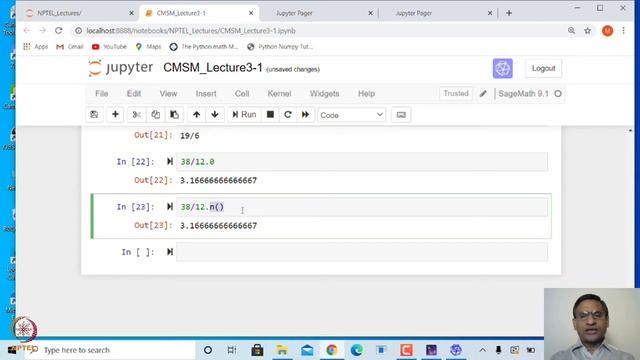Rename notebook title CMSM_Lecture3-1
This screenshot has height=360, width=640.
(x=213, y=68)
